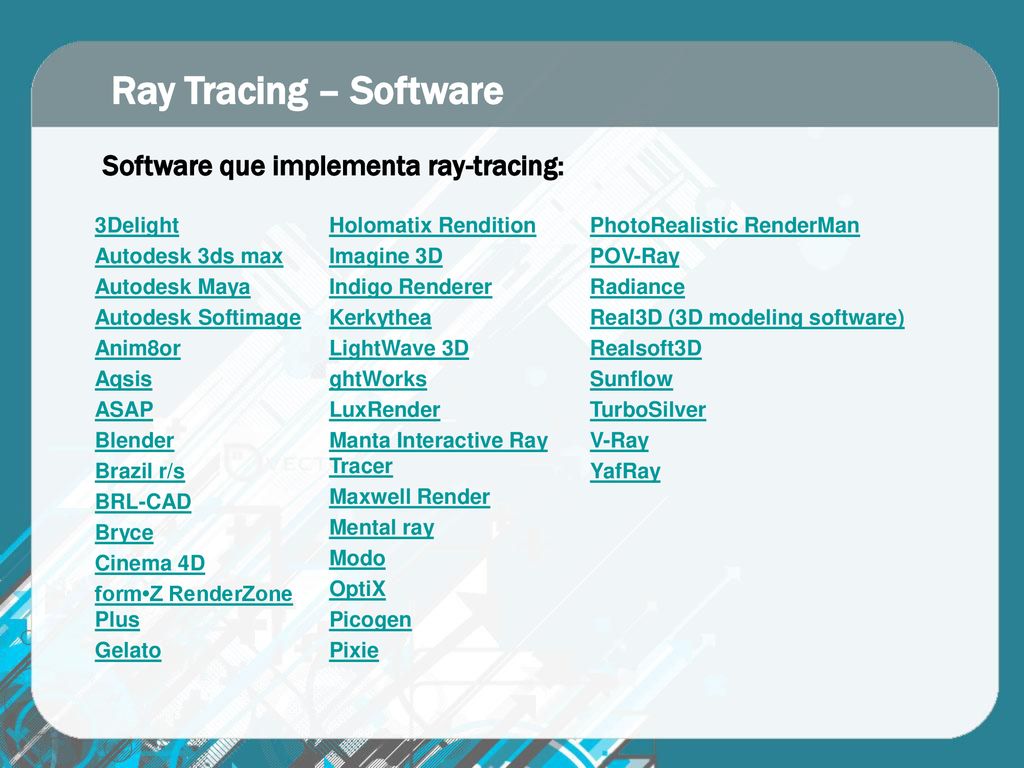
Task: Open the form•Z RenderZone Plus link
Action: (x=193, y=607)
